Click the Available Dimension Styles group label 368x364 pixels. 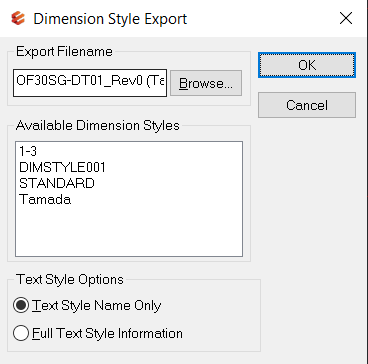[98, 125]
